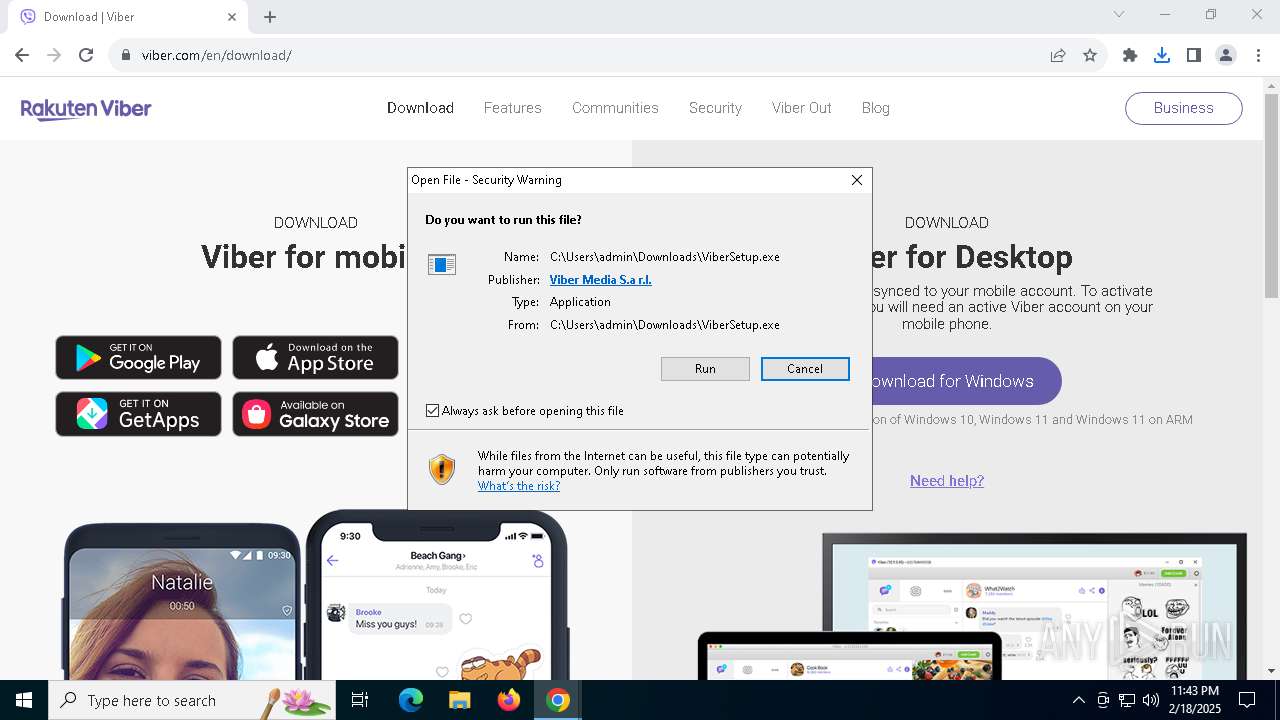This screenshot has width=1280, height=720.
Task: Click the Beach Gang chat phone mockup
Action: pos(437,596)
